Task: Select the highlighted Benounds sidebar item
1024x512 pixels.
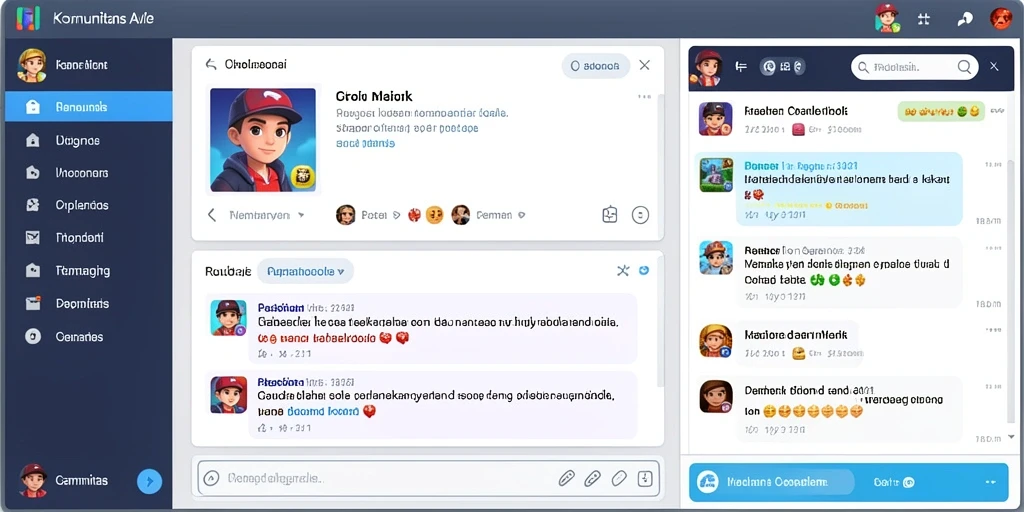Action: [89, 107]
